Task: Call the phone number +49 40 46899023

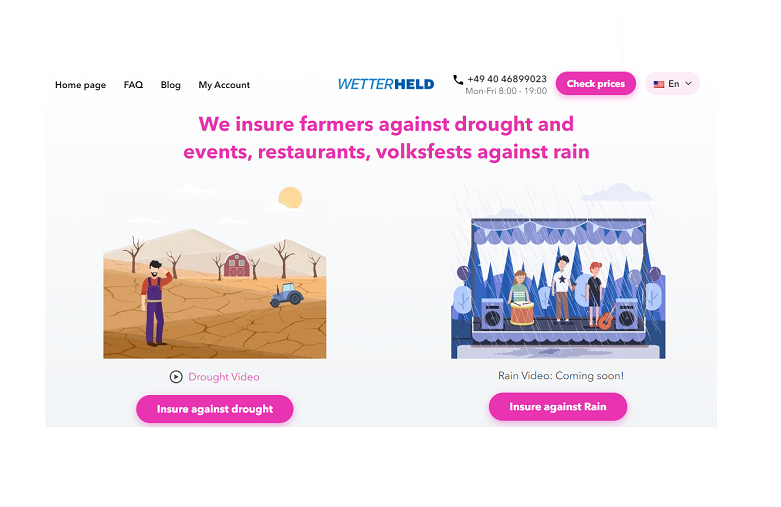Action: pyautogui.click(x=507, y=79)
